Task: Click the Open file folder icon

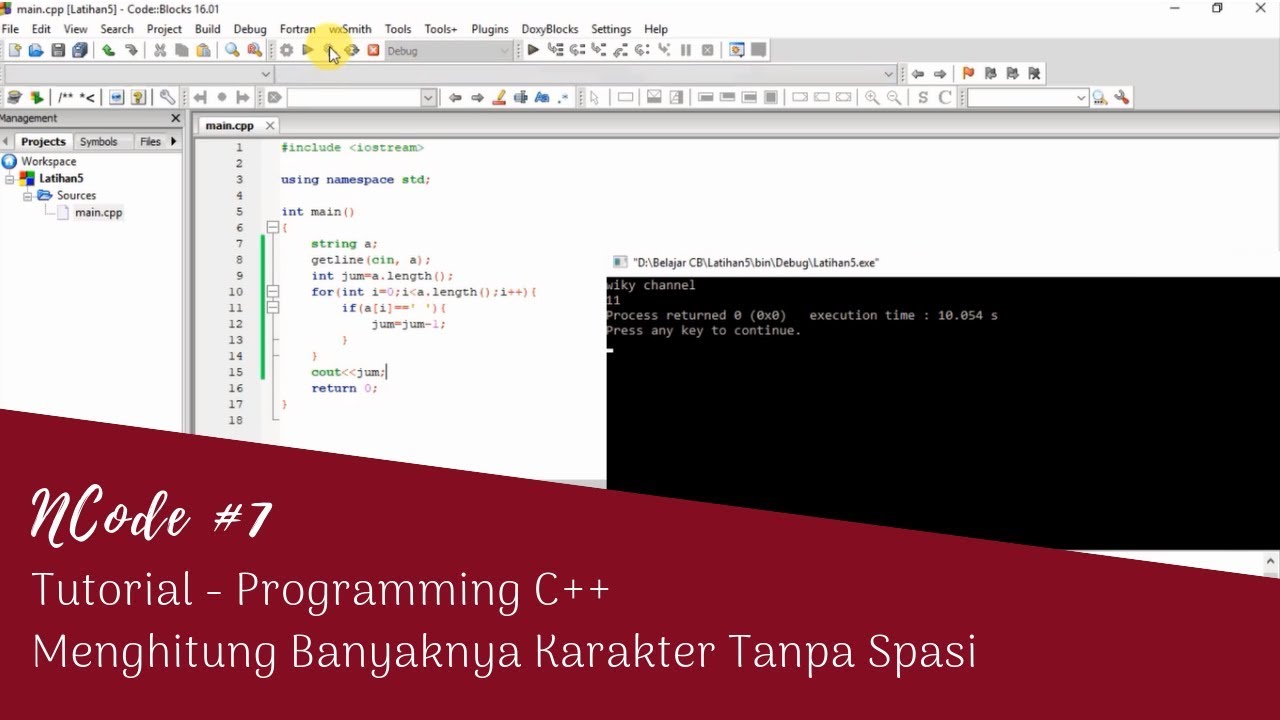Action: (x=36, y=50)
